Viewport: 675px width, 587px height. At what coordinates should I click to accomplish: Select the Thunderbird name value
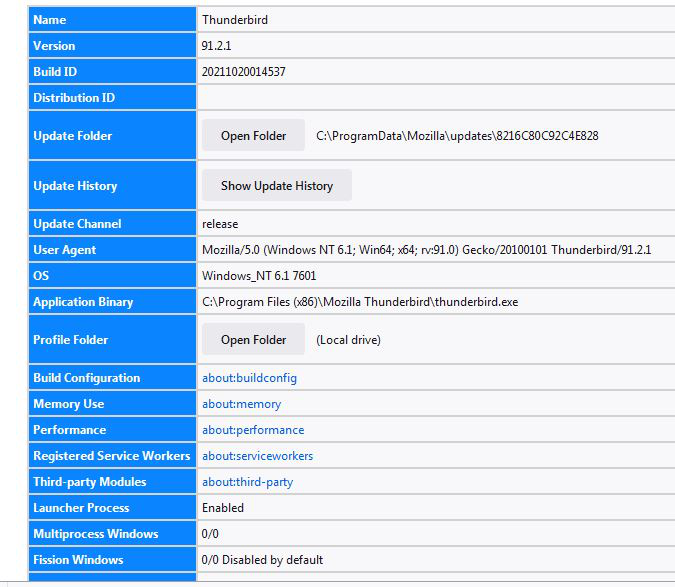click(x=235, y=20)
